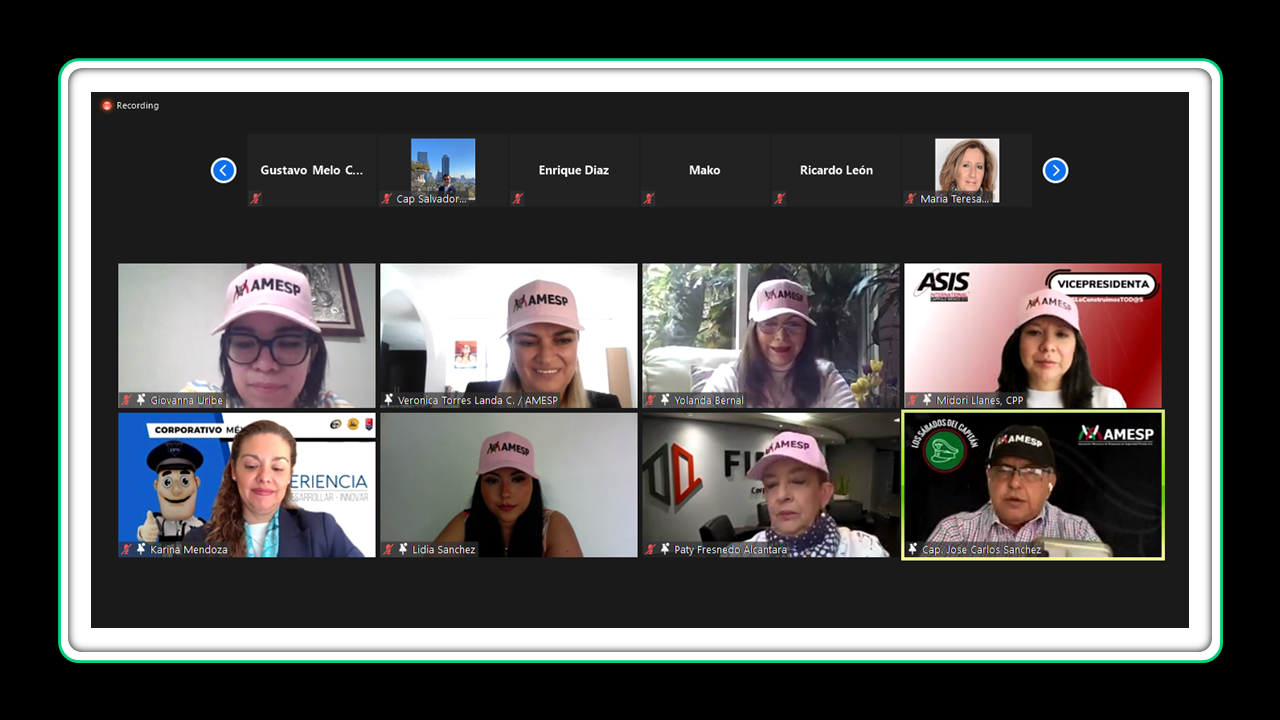Click the Recording status text
Viewport: 1280px width, 720px height.
[138, 106]
